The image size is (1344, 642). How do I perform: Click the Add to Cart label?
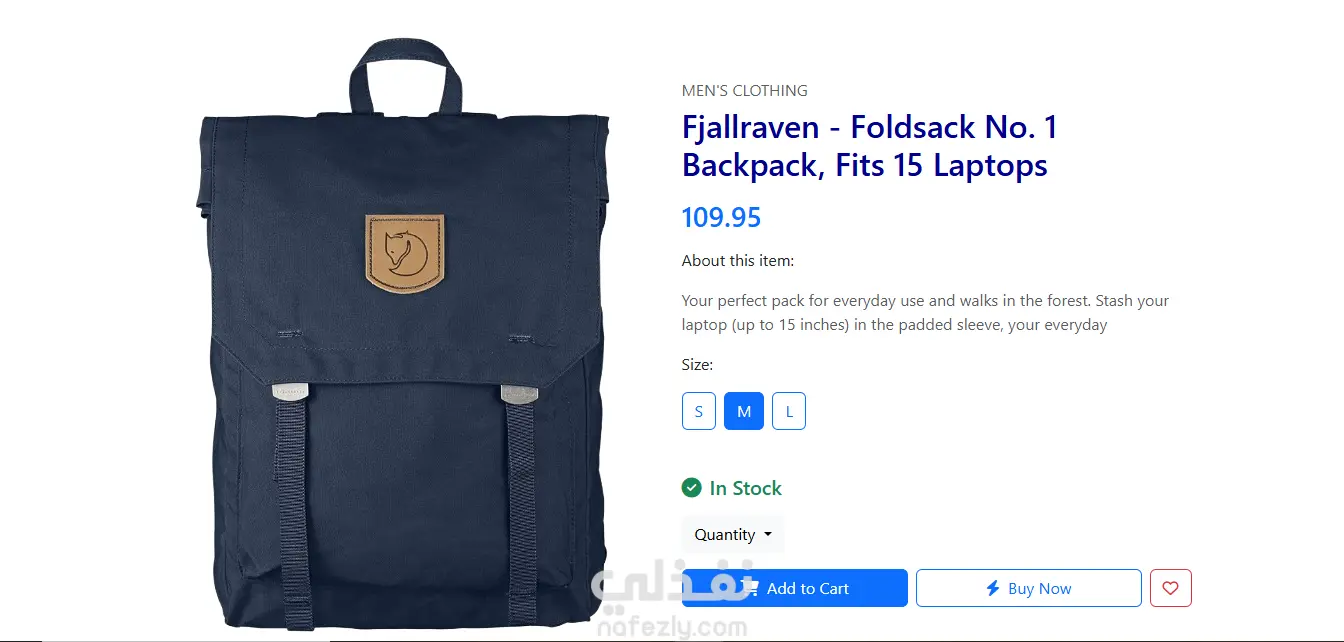808,588
